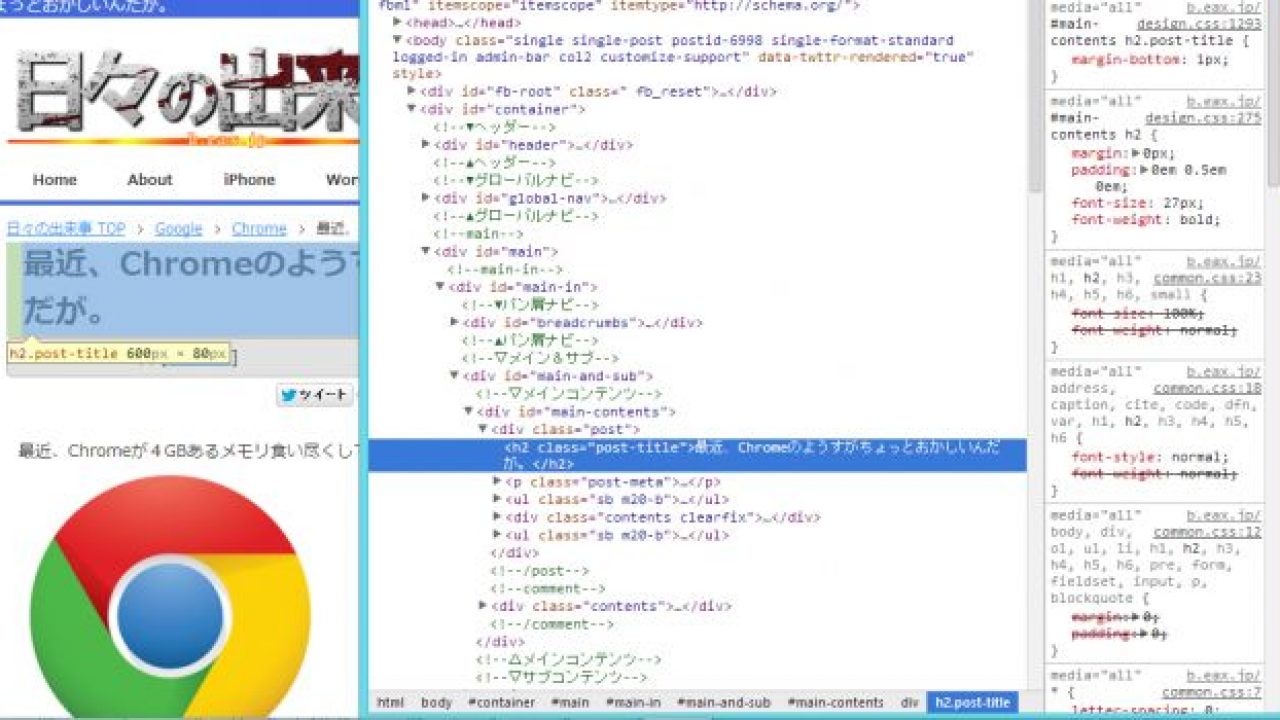The height and width of the screenshot is (720, 1280).
Task: Collapse the div class="post" node
Action: point(482,429)
